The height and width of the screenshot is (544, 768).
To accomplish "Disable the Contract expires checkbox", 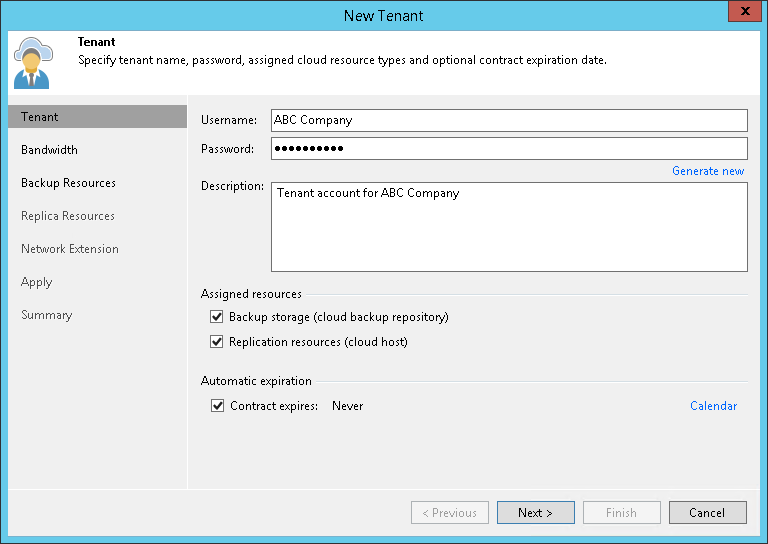I will coord(218,406).
